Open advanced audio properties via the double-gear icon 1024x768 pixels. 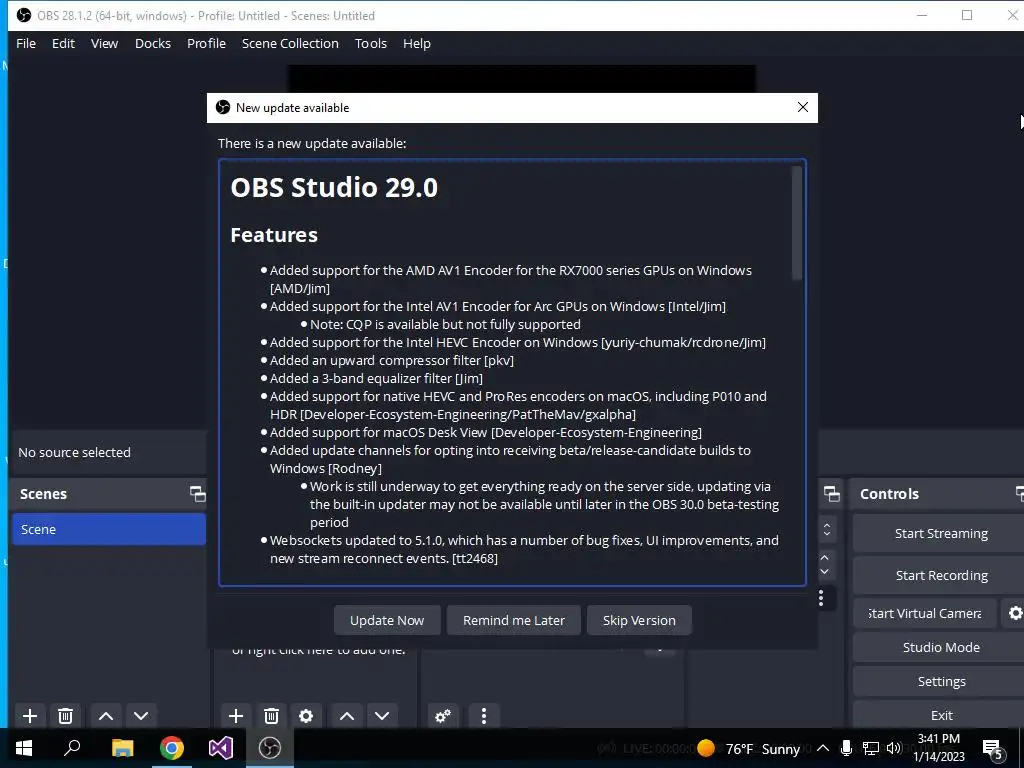(x=443, y=716)
